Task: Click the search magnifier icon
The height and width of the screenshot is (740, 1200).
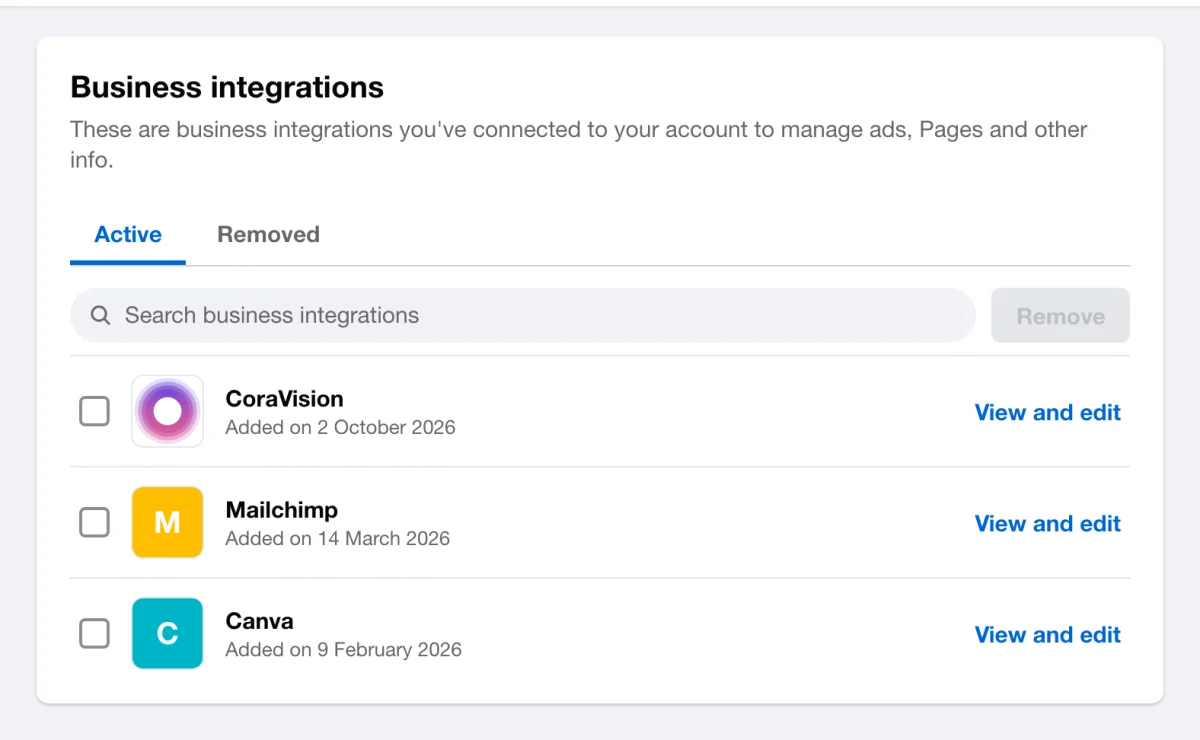Action: point(100,316)
